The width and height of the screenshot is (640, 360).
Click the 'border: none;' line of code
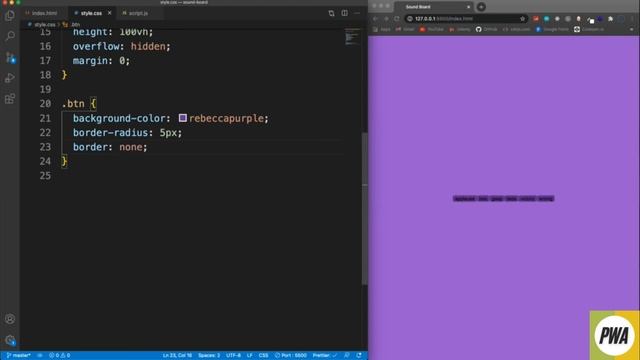click(x=110, y=147)
